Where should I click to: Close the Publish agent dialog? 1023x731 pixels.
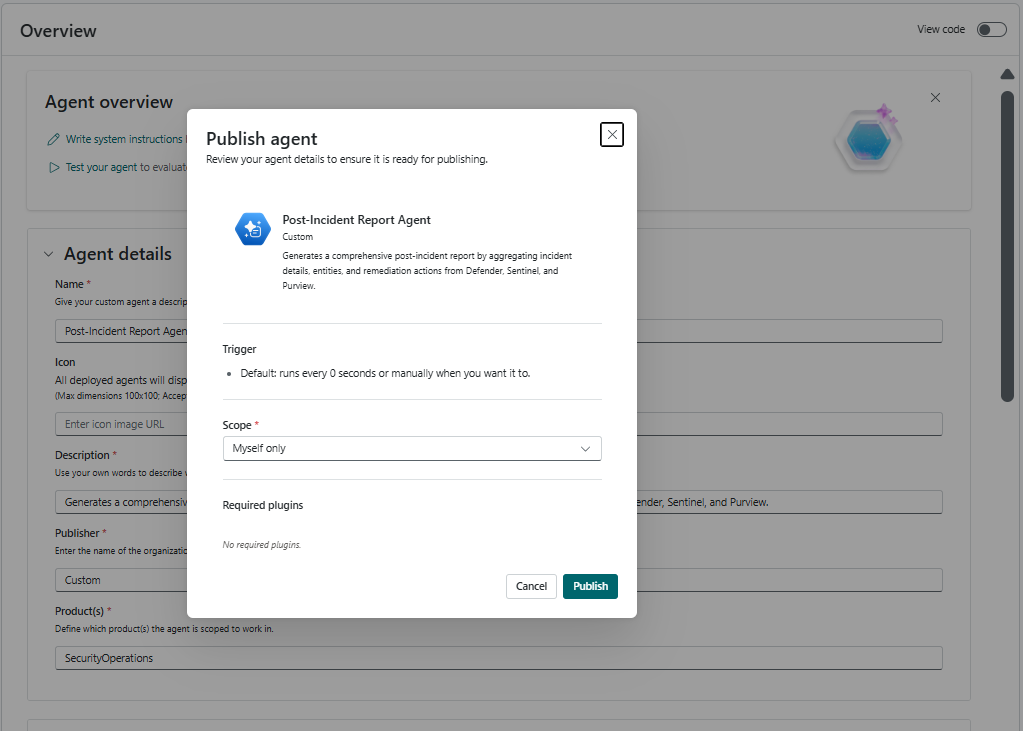coord(611,134)
